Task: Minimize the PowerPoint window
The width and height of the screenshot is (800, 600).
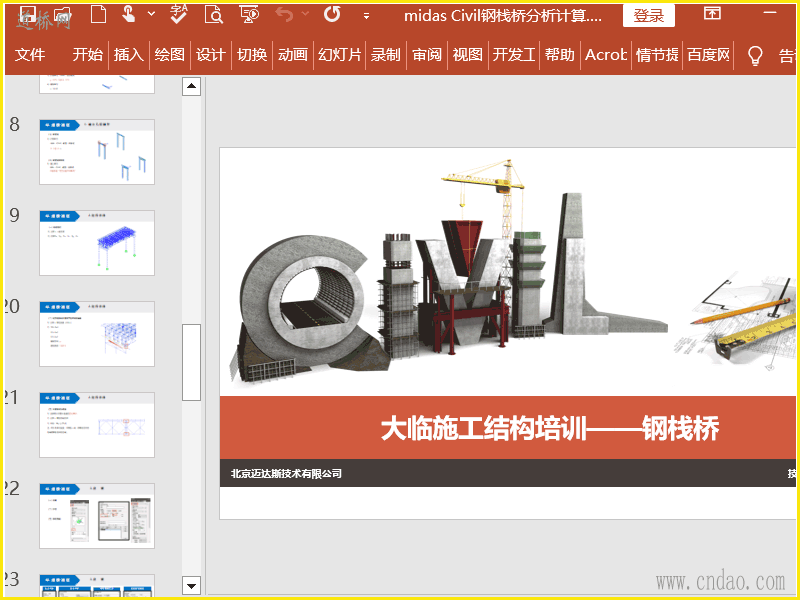Action: pyautogui.click(x=769, y=13)
